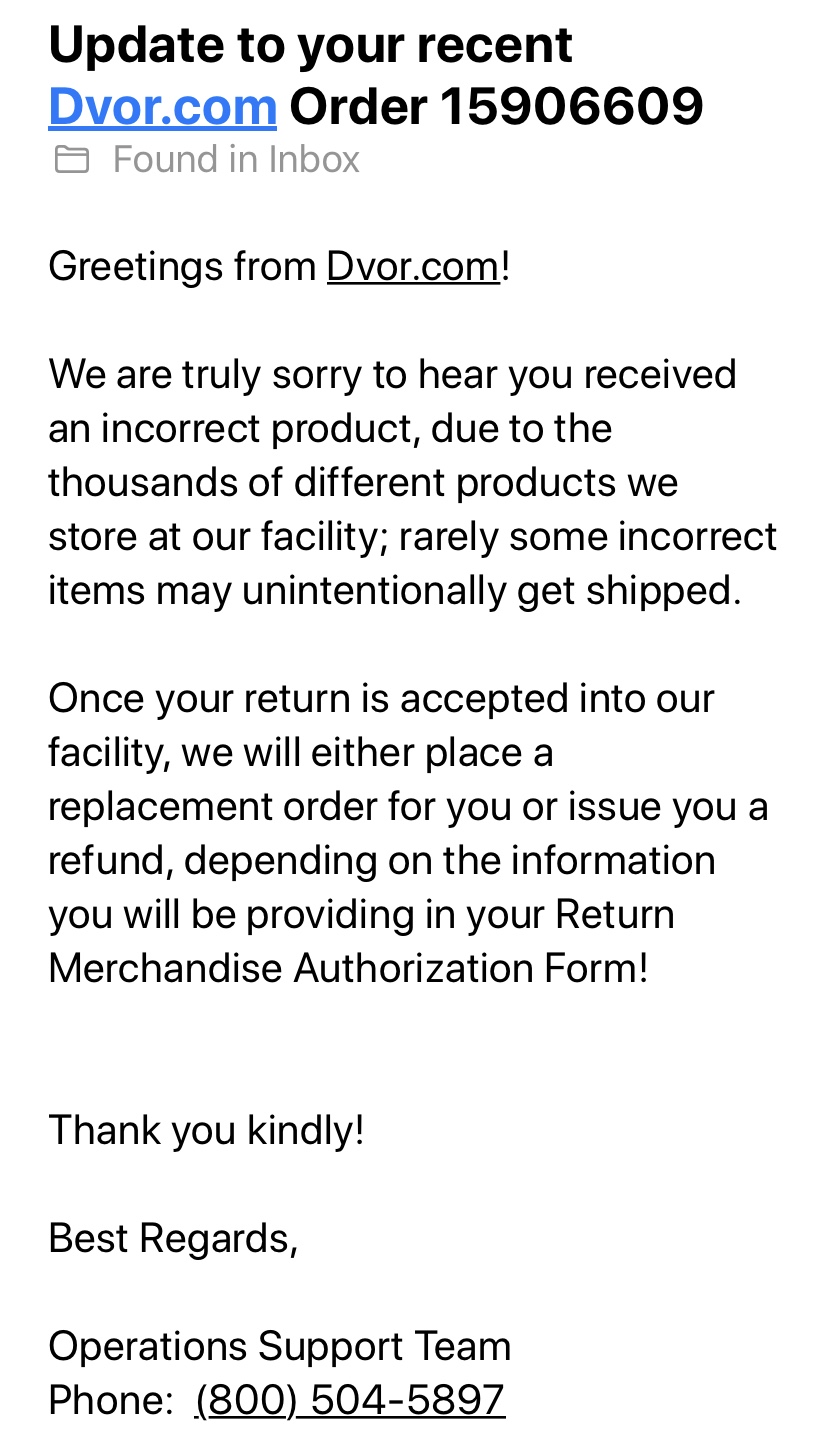
Task: Open the Dvor.com link in the greeting line
Action: point(413,267)
